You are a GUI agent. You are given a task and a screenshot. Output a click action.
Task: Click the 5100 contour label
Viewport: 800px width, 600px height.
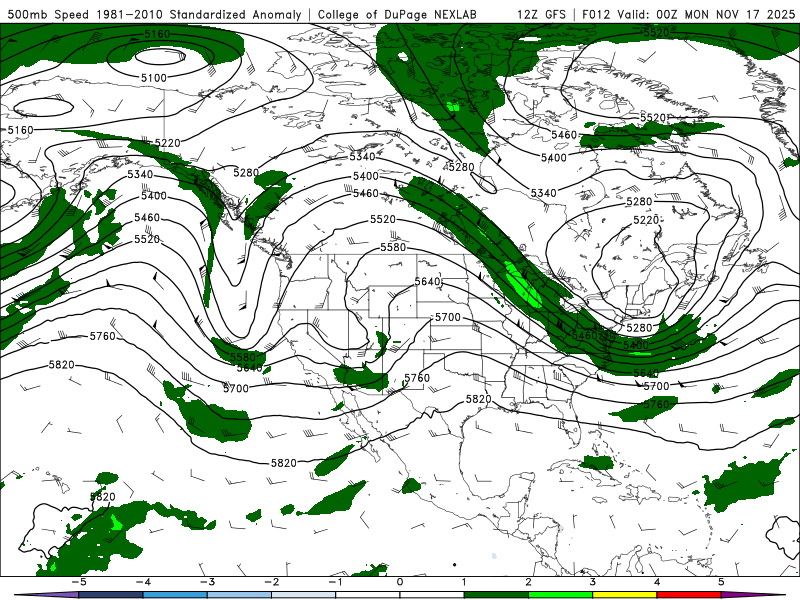[154, 78]
